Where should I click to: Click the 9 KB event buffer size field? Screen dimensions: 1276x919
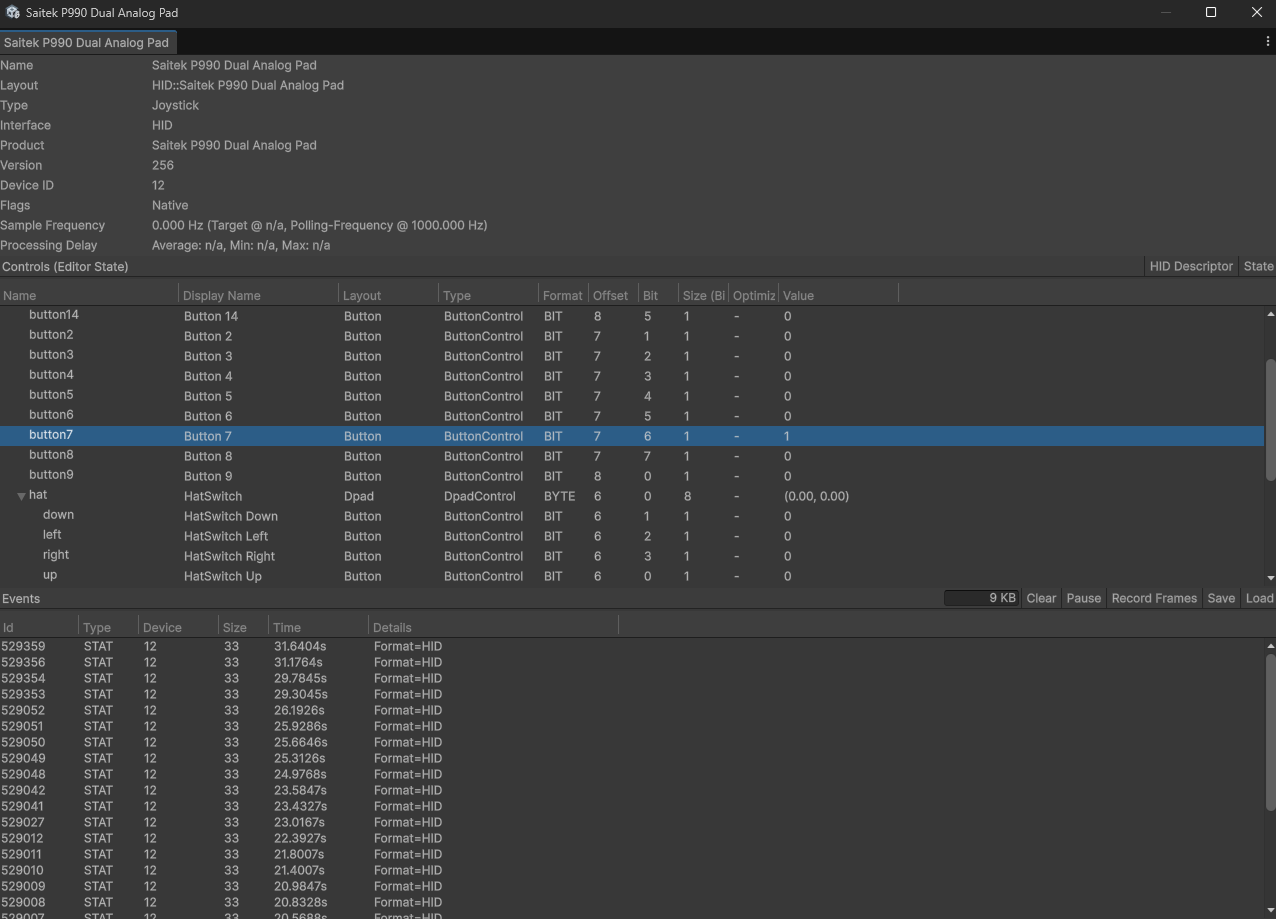(982, 598)
